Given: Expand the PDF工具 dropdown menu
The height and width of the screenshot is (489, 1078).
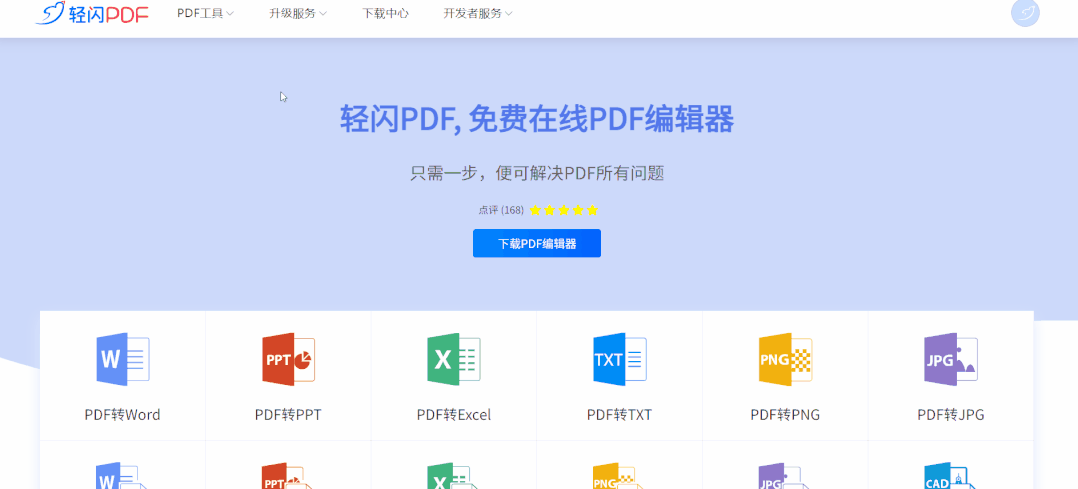Looking at the screenshot, I should click(x=206, y=13).
